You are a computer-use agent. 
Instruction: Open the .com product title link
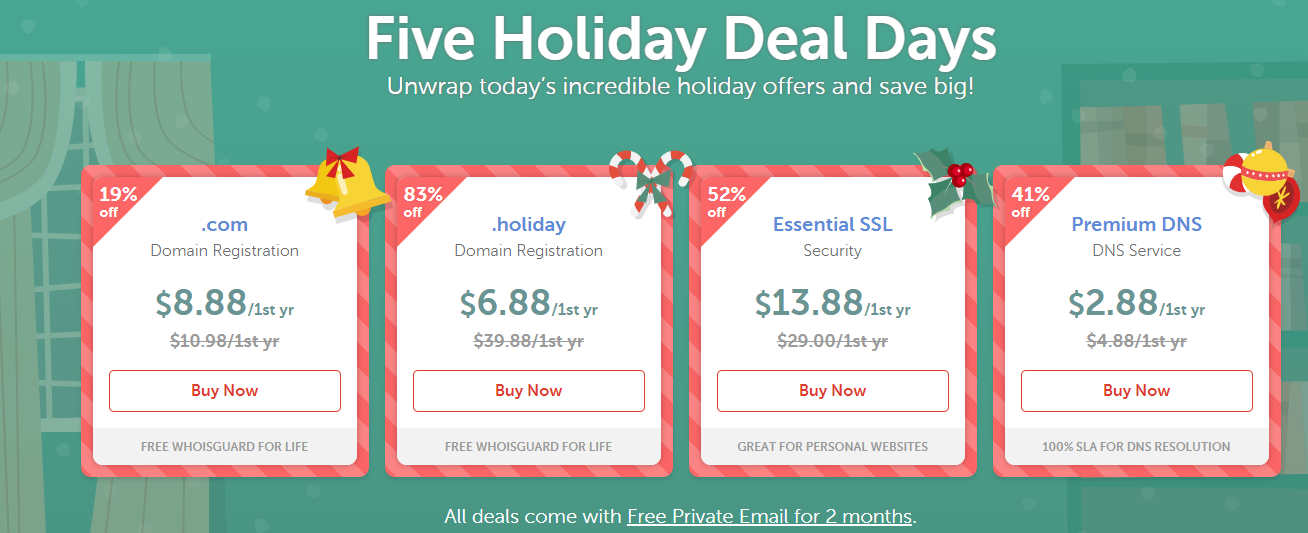tap(225, 224)
